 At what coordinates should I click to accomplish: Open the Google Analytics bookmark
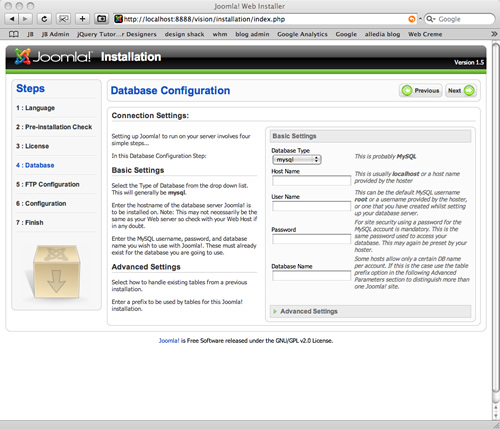pos(302,34)
